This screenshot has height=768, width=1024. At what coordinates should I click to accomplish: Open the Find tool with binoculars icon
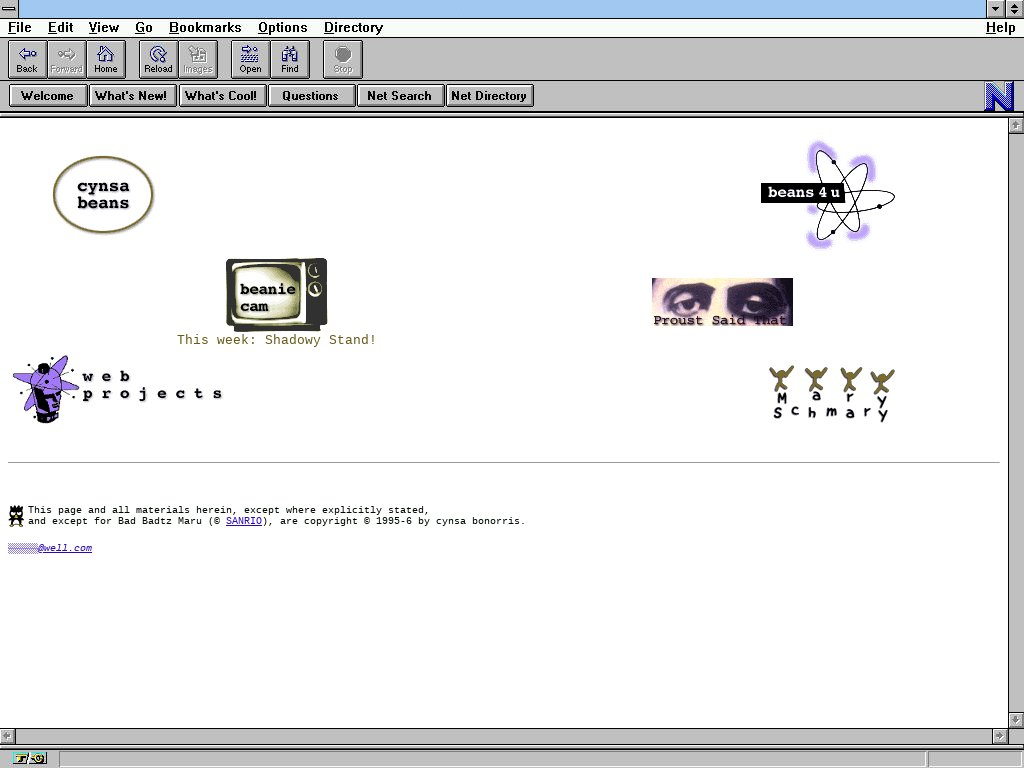pos(289,59)
